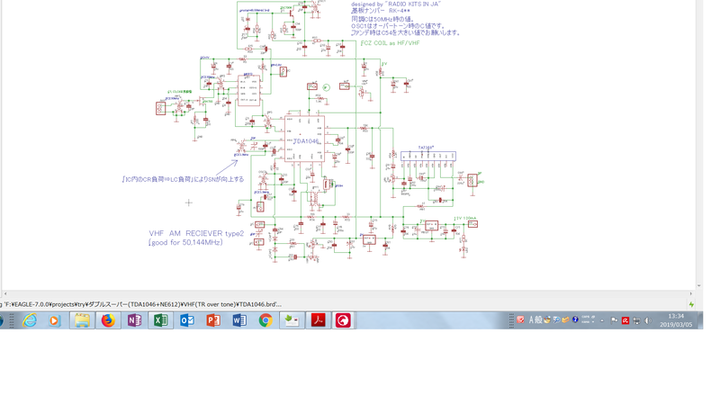Open Adobe Acrobat from the taskbar
Image resolution: width=720 pixels, height=405 pixels.
[x=317, y=320]
